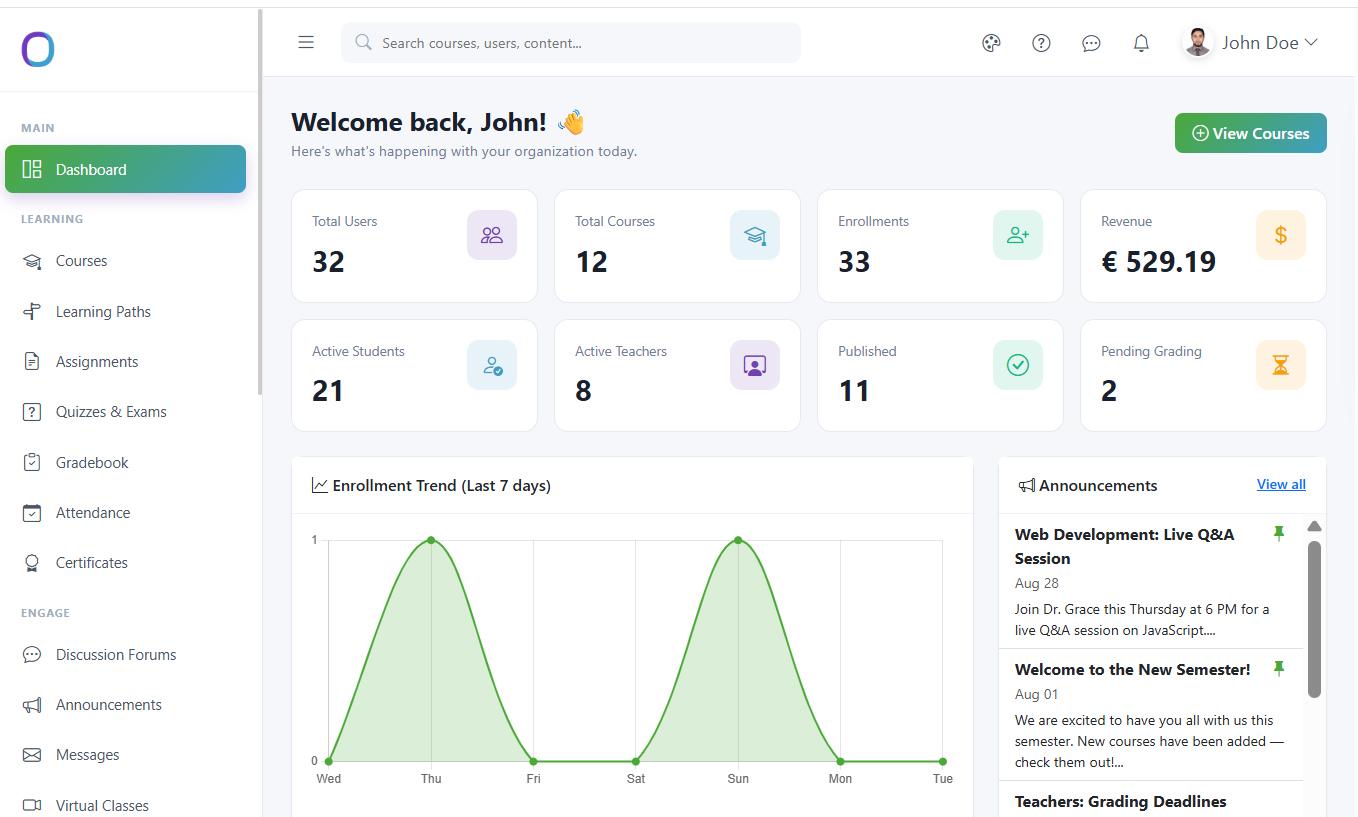Click the Active Students person-check icon
This screenshot has height=817, width=1358.
(x=492, y=365)
